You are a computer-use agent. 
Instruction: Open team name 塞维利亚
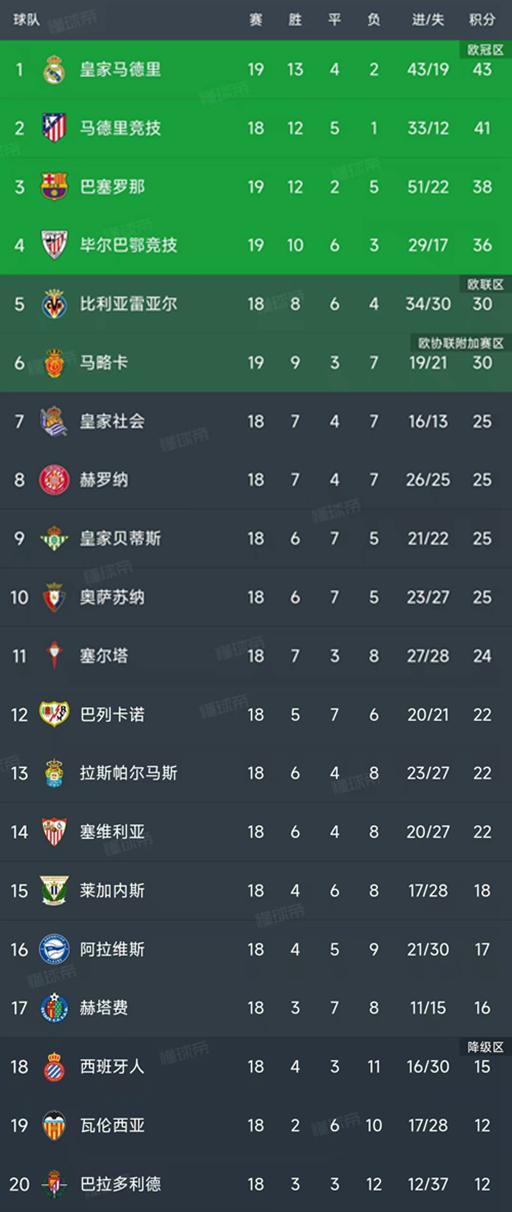112,832
